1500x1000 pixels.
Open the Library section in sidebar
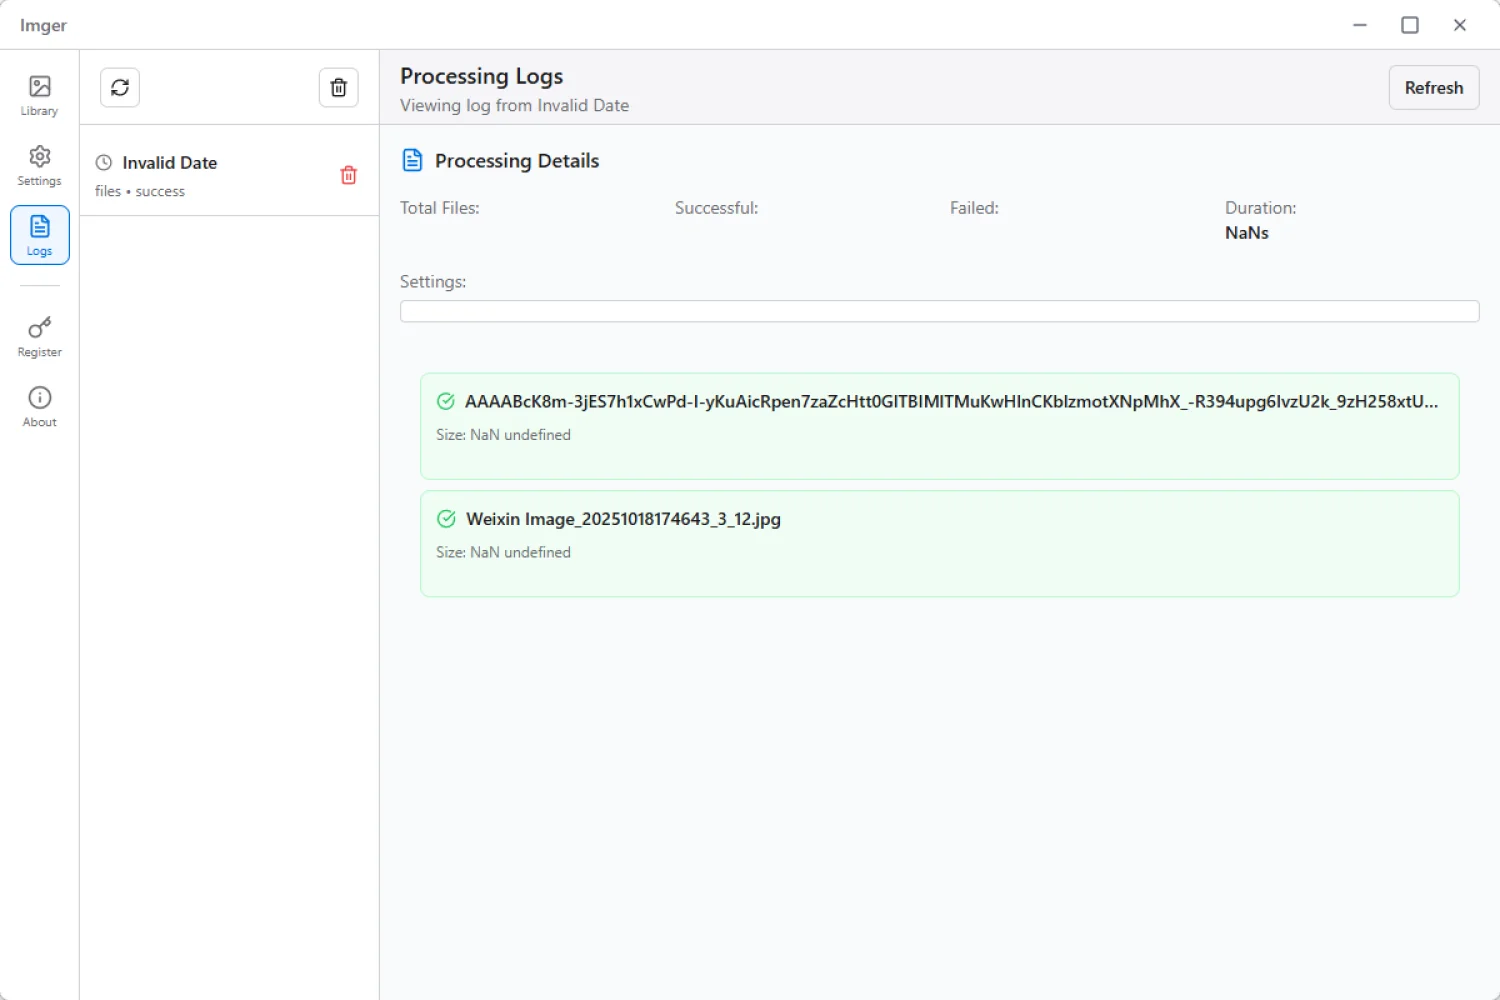40,96
